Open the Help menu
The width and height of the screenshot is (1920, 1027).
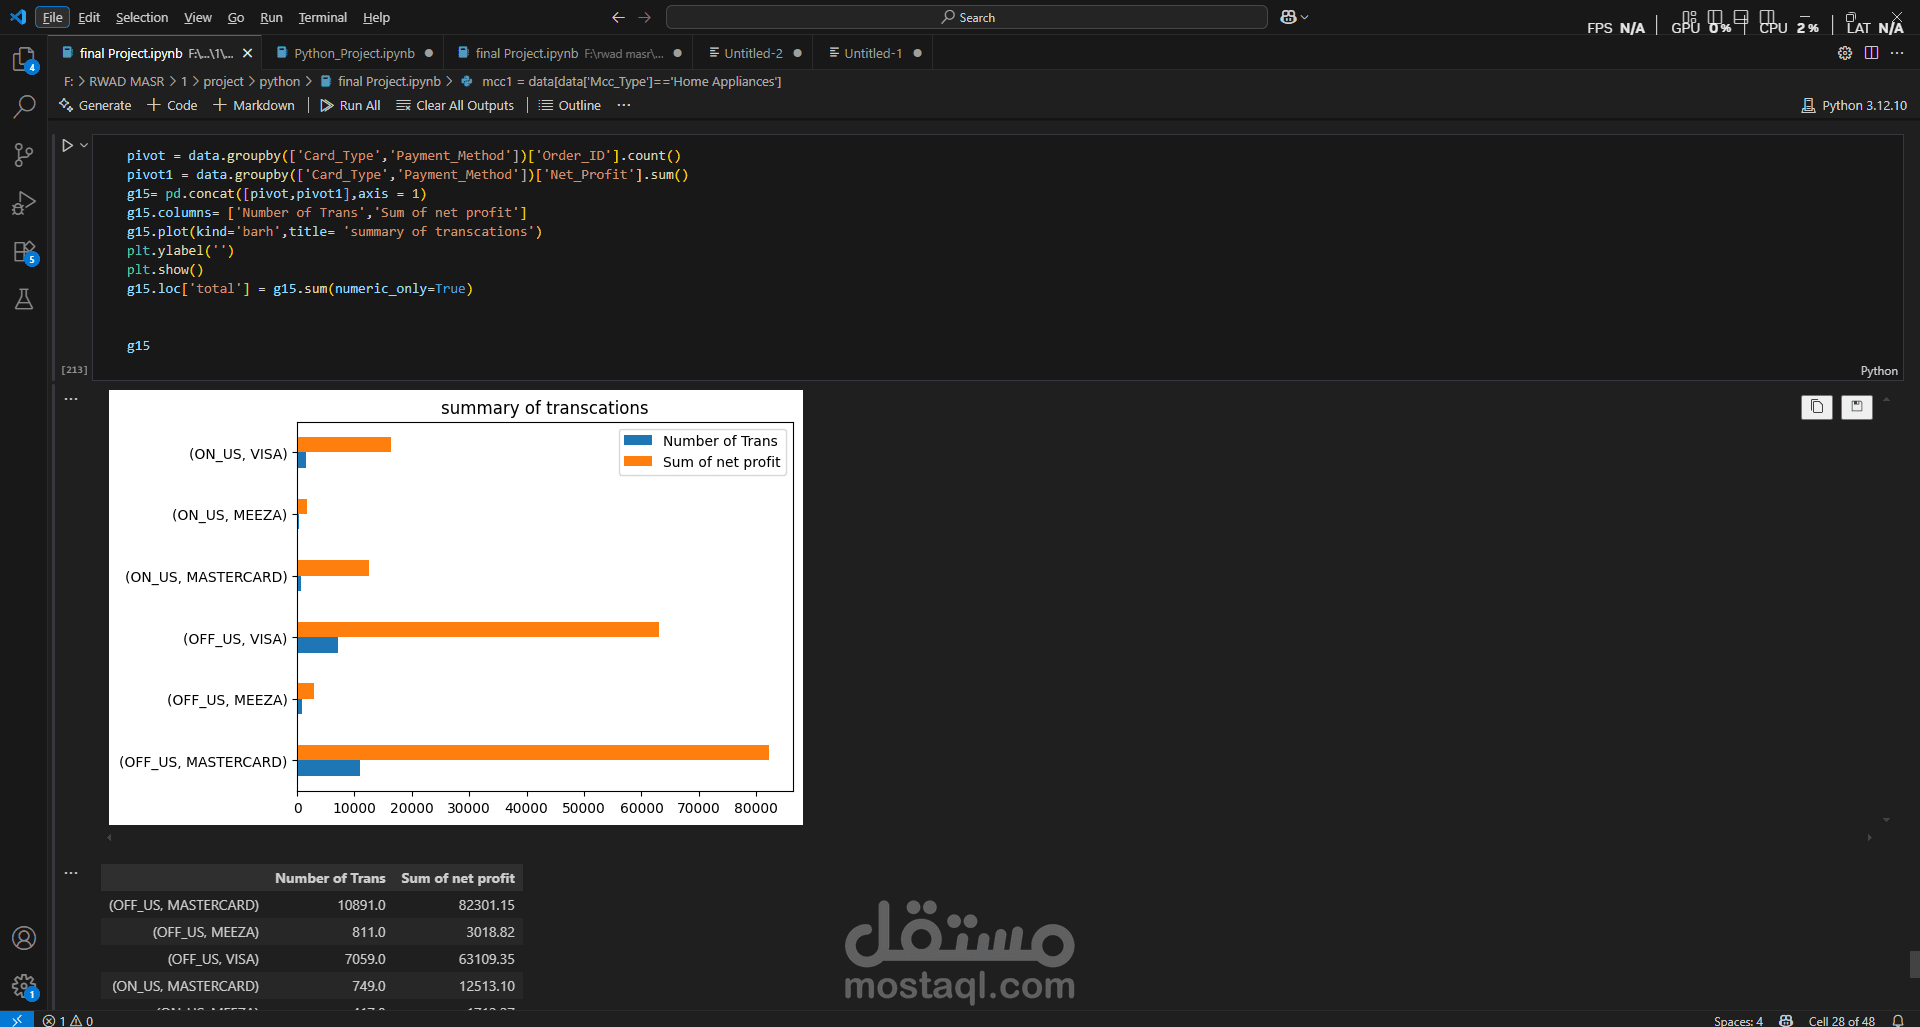point(376,17)
